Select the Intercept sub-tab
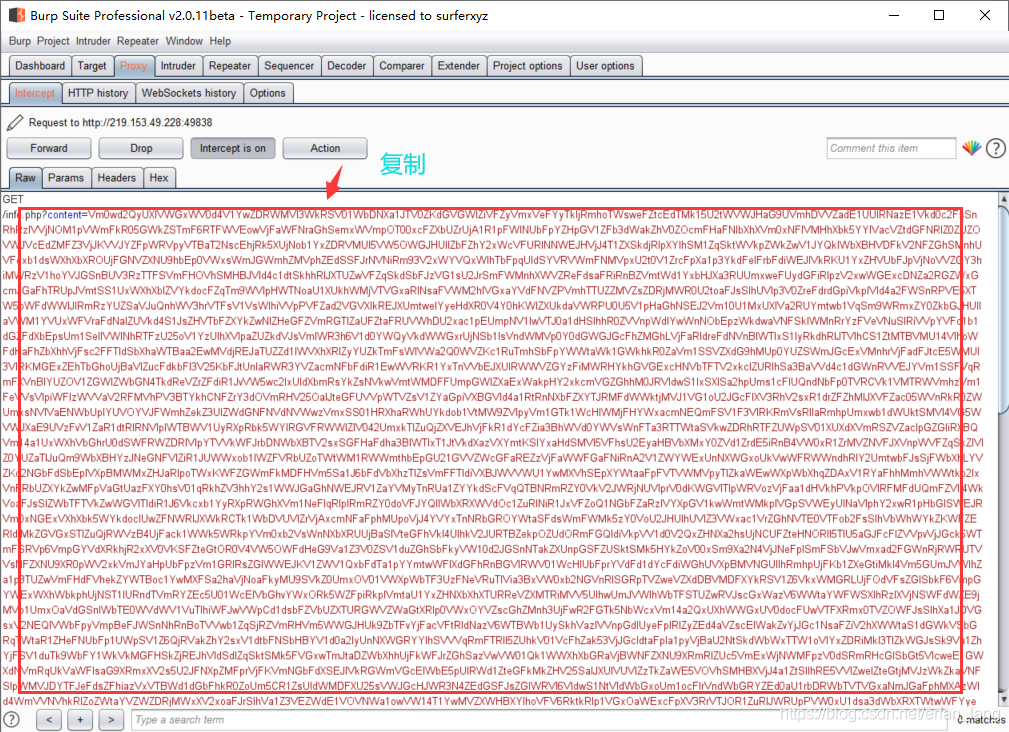1009x732 pixels. [x=35, y=93]
